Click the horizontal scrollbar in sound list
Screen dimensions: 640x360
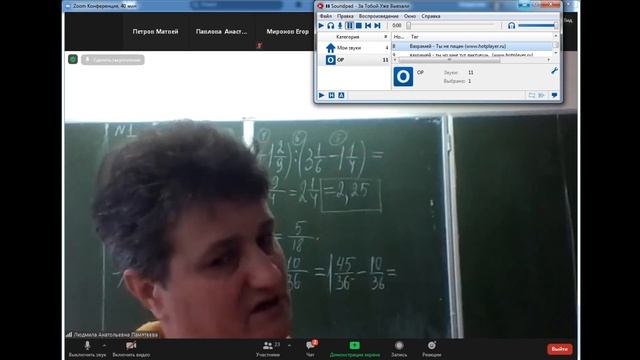(449, 60)
